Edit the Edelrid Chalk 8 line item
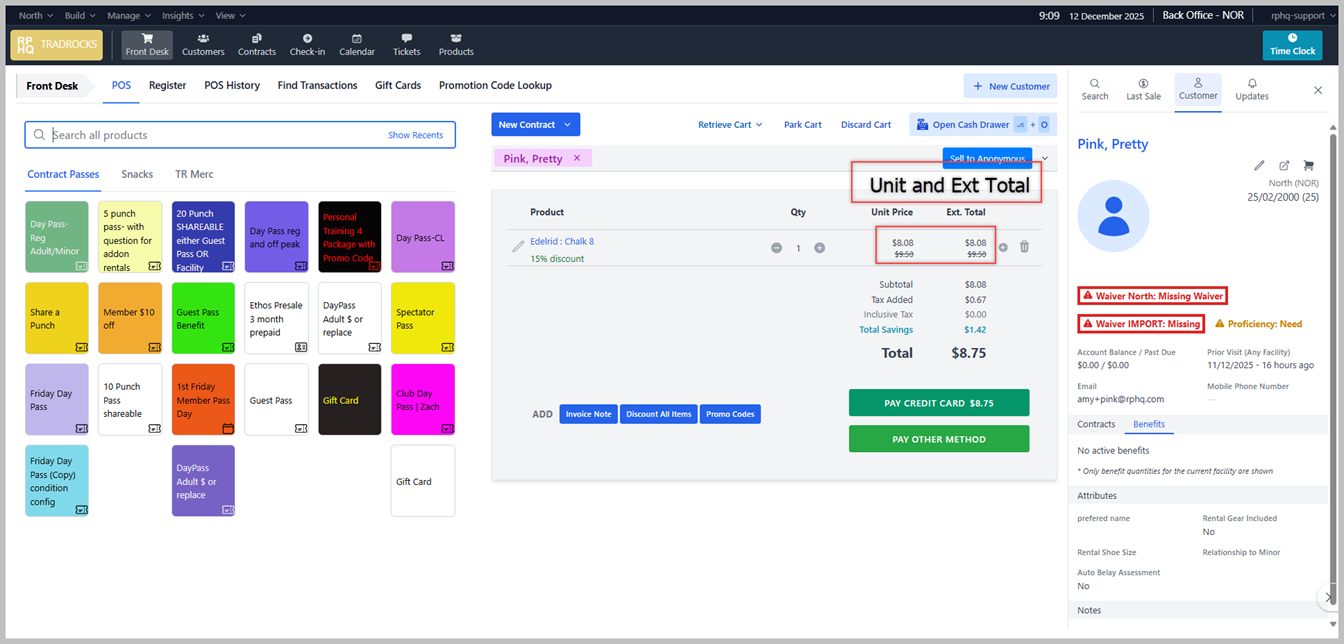The image size is (1344, 644). [x=518, y=247]
